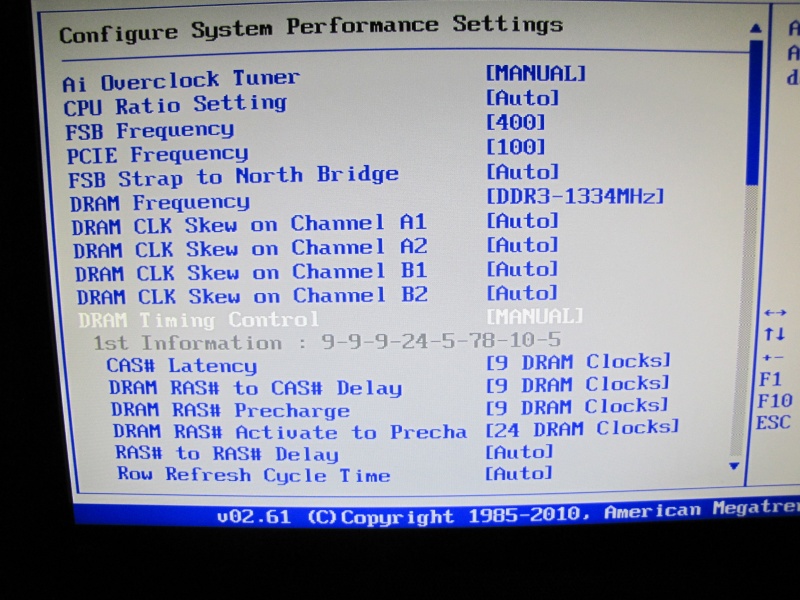Change the CPU Ratio Setting [Auto] value
This screenshot has height=600, width=800.
pos(522,98)
